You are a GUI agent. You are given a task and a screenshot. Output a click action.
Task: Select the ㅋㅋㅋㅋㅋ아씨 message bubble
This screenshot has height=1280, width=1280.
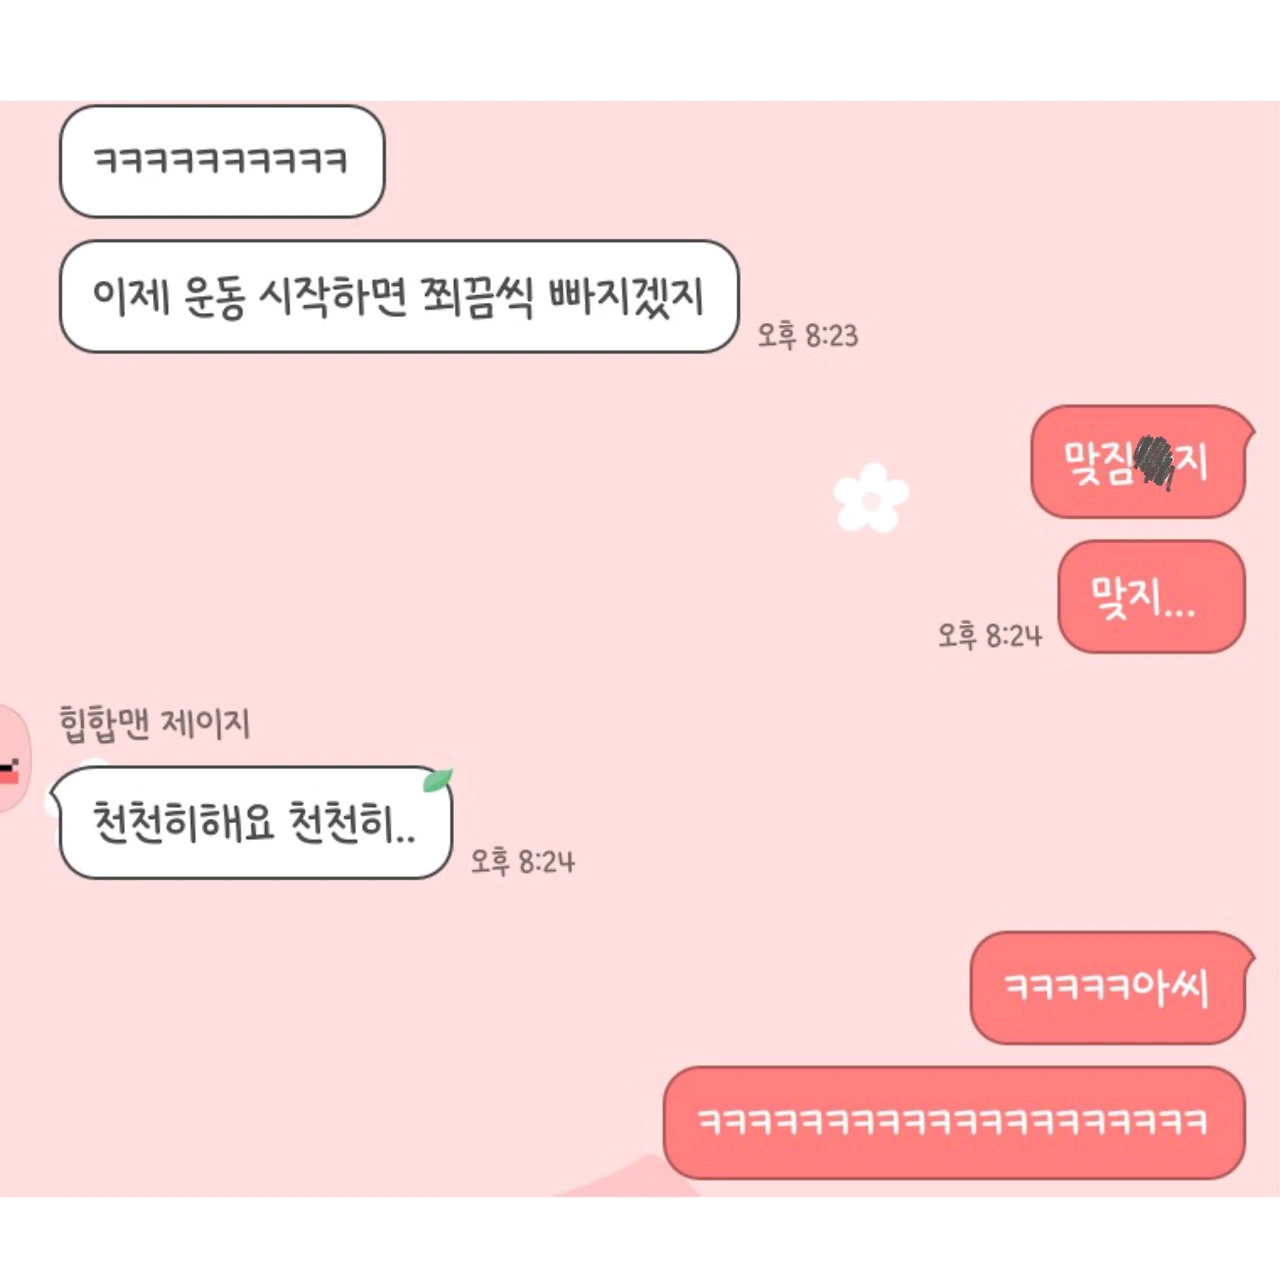(x=1112, y=988)
